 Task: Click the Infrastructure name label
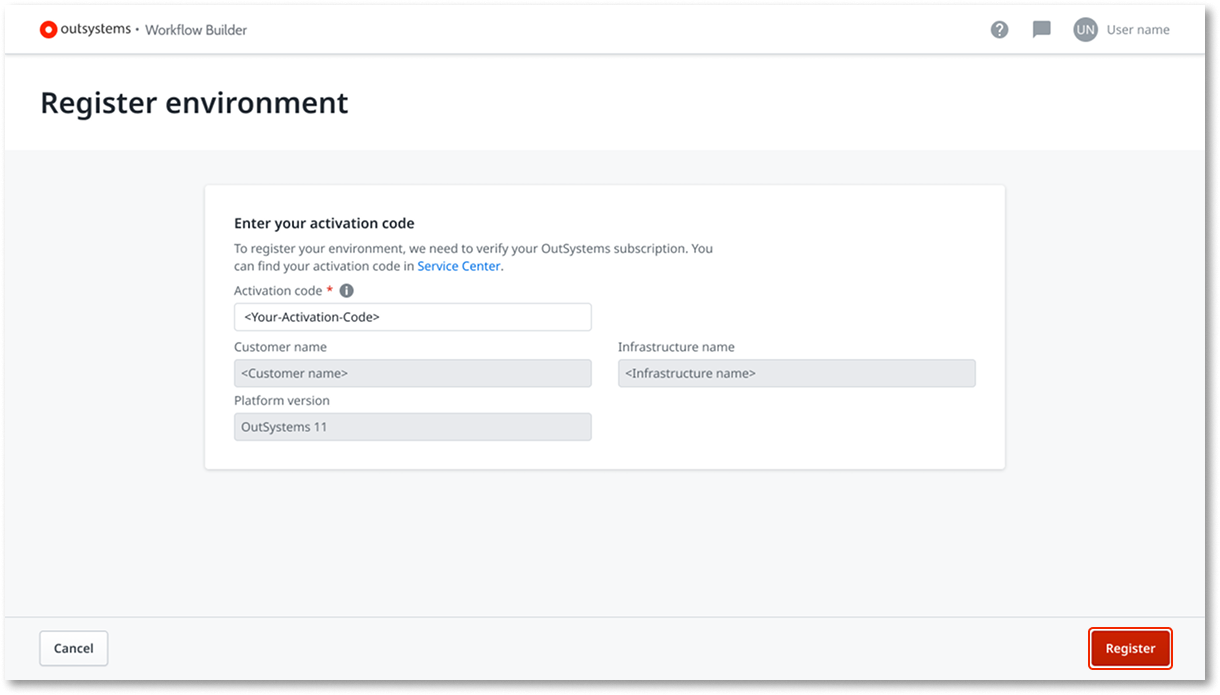click(x=676, y=347)
